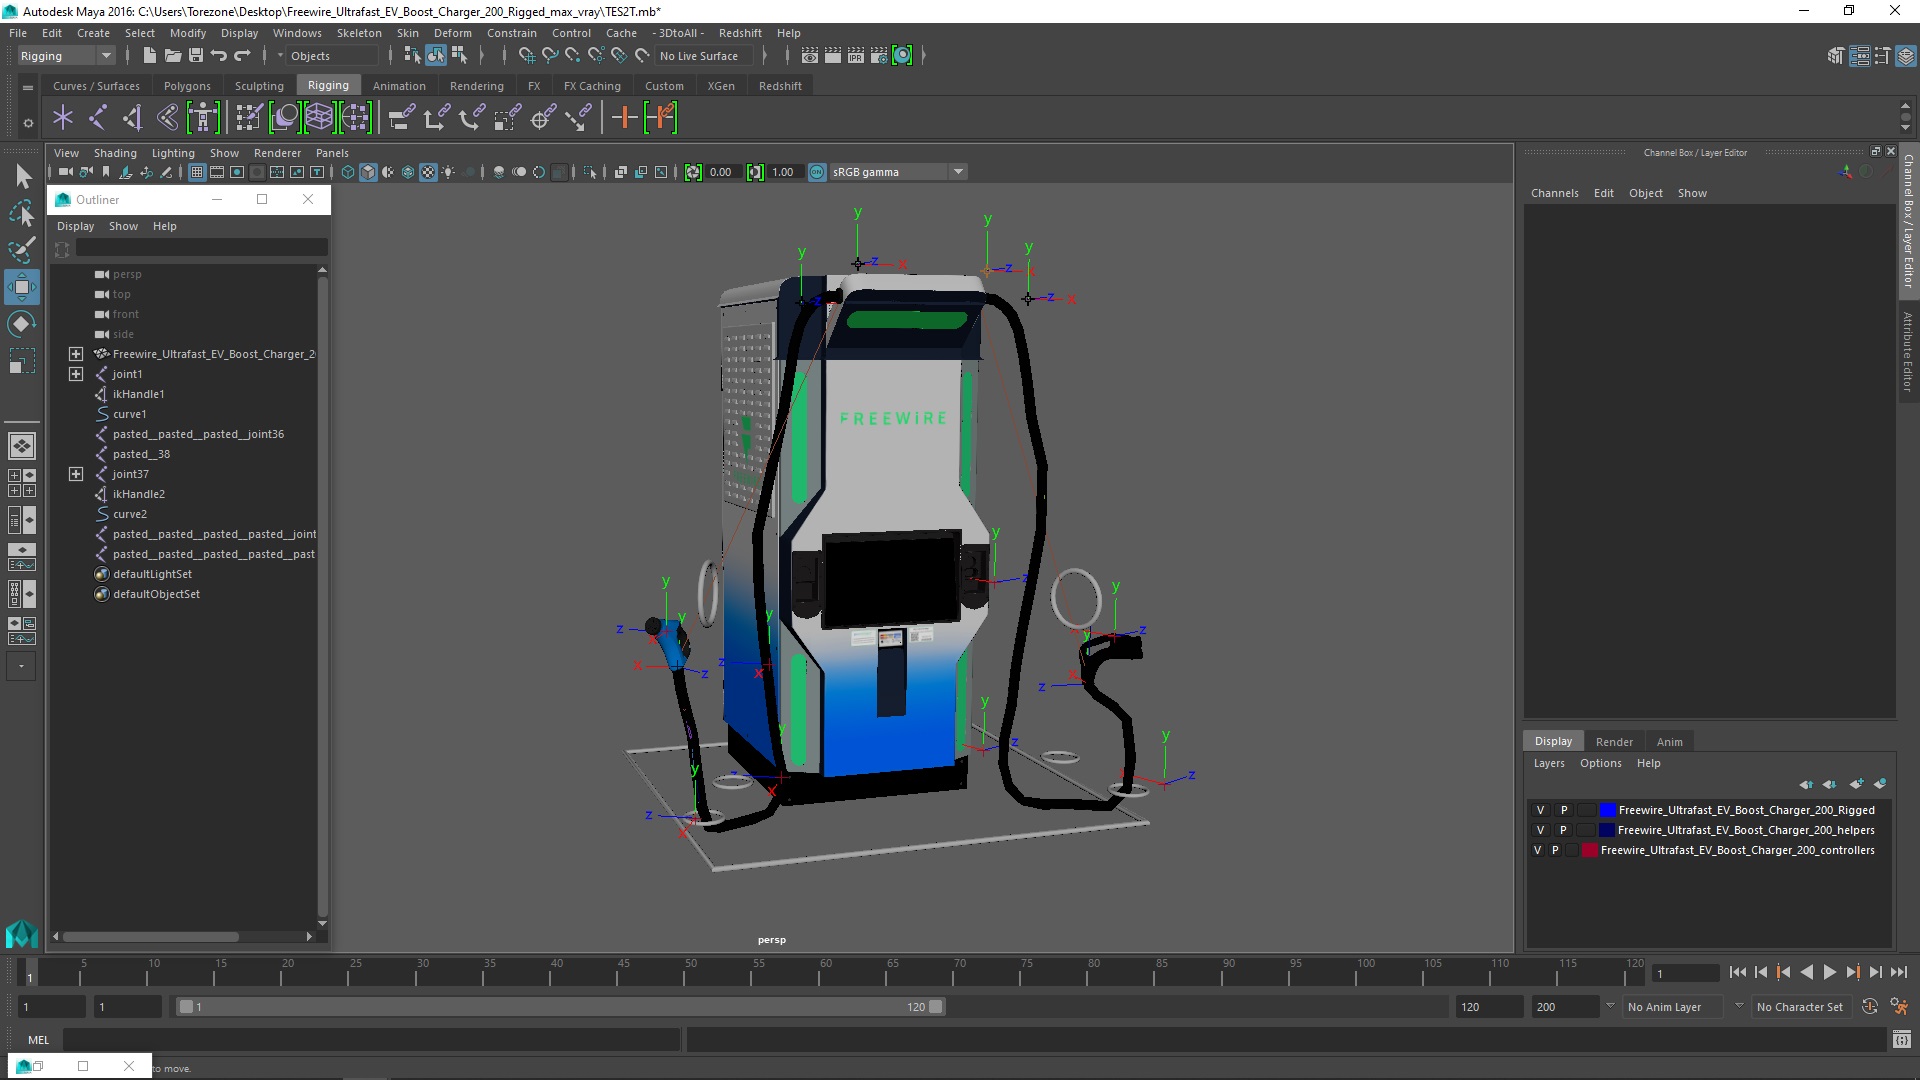The height and width of the screenshot is (1080, 1920).
Task: Toggle the viewport grid display icon
Action: click(197, 172)
